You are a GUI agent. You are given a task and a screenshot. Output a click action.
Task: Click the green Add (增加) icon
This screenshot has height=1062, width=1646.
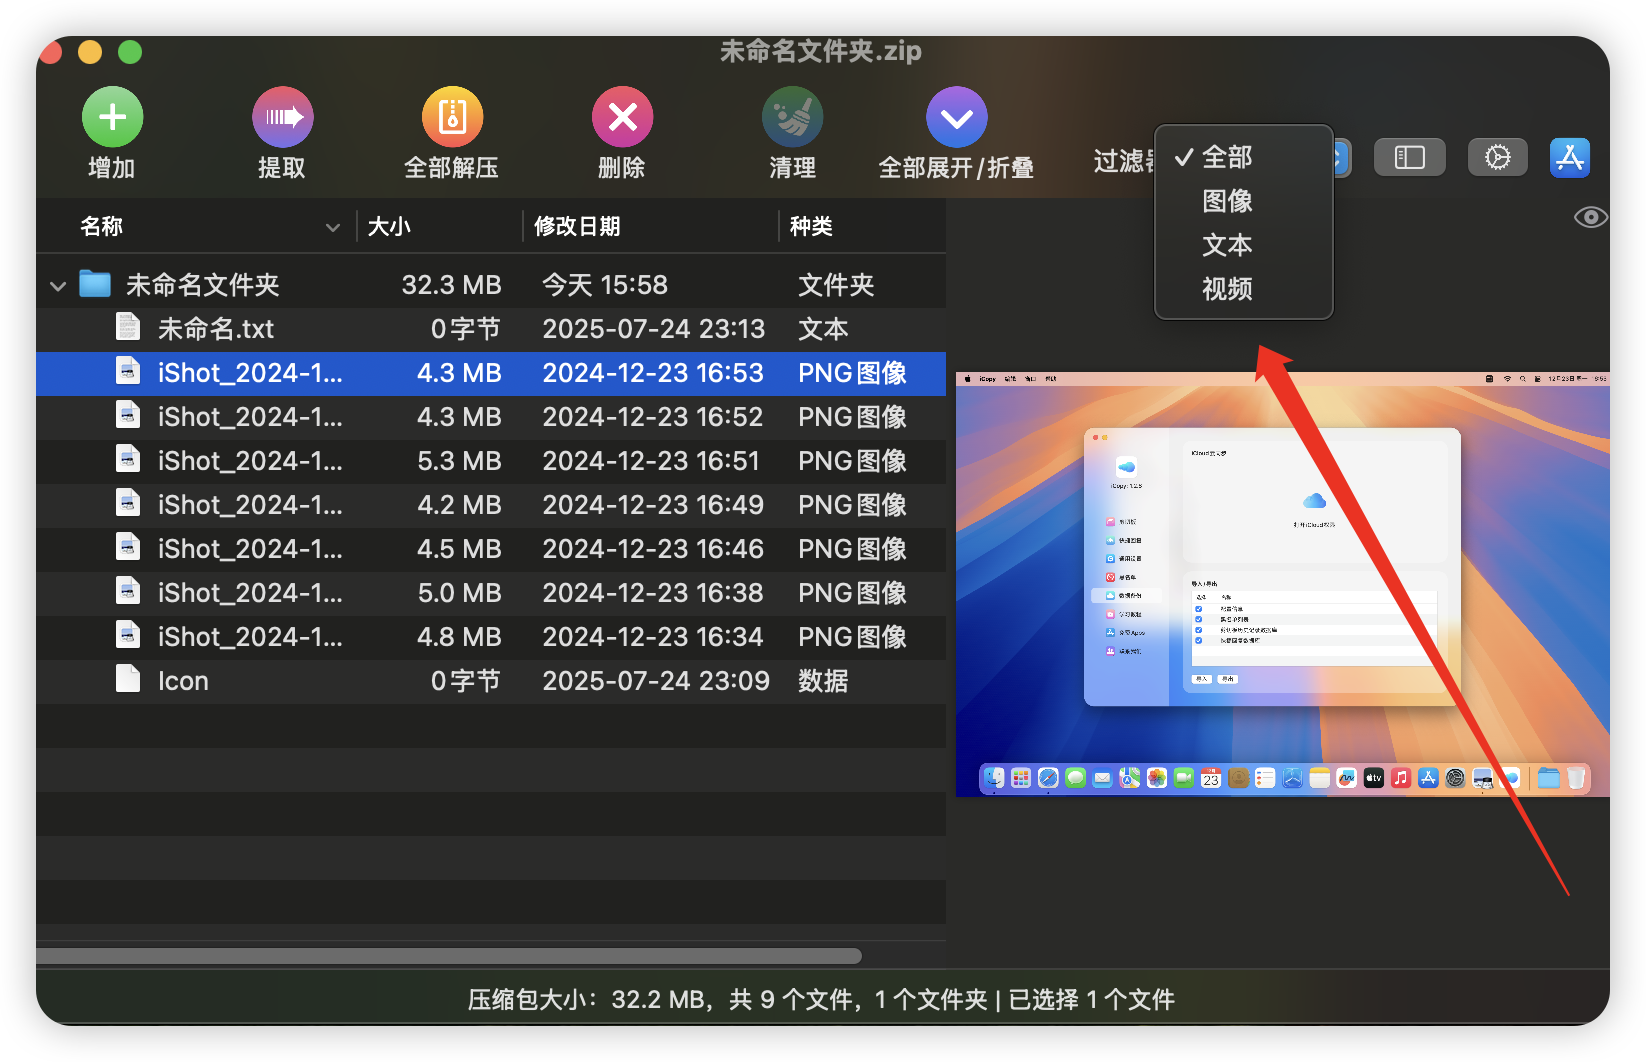click(112, 117)
